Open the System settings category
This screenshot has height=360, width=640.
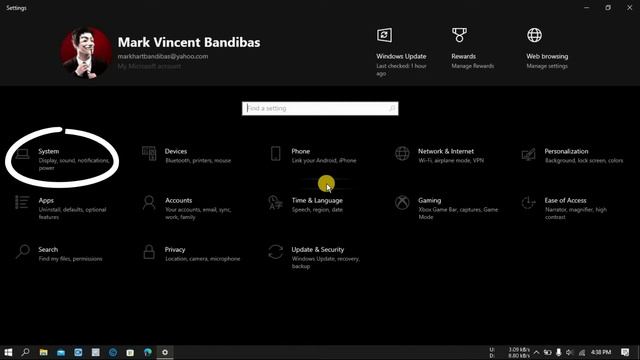click(62, 159)
